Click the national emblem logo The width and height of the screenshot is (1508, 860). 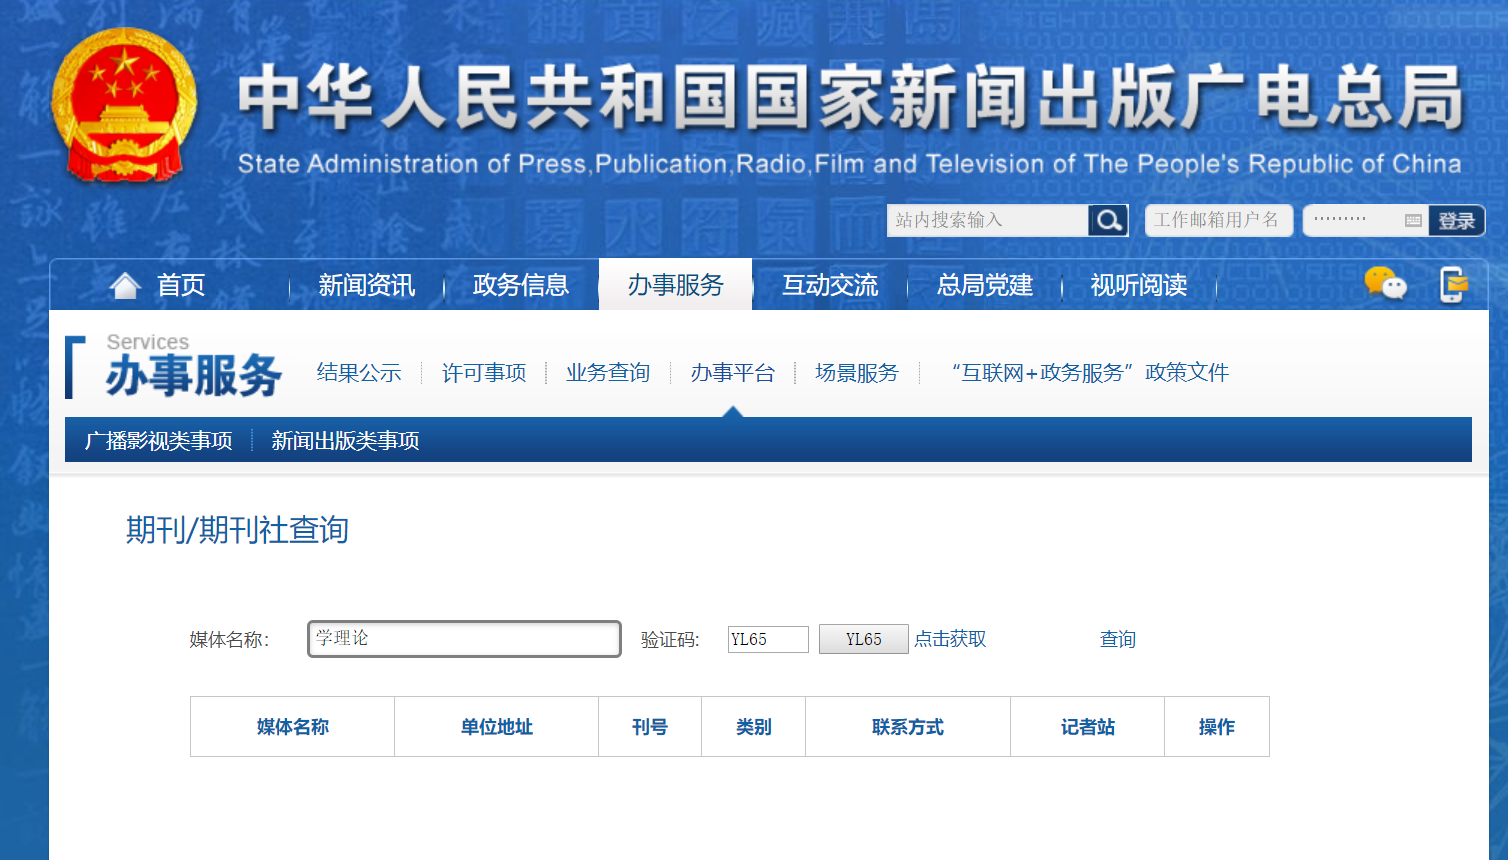tap(124, 105)
